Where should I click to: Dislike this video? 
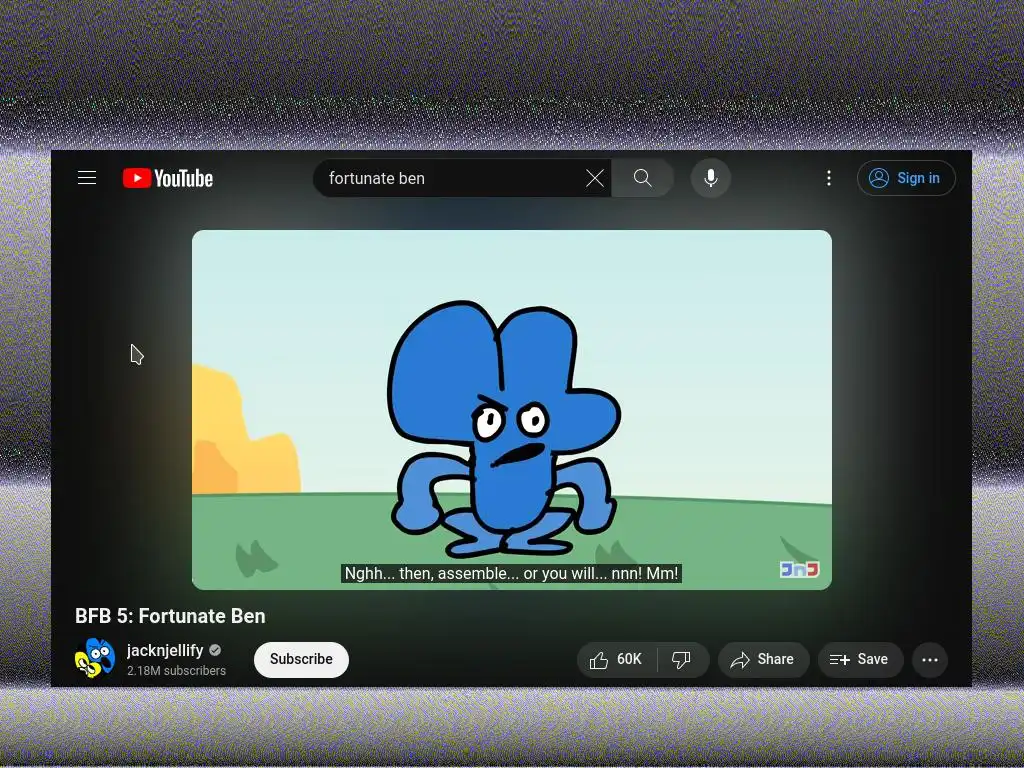682,660
